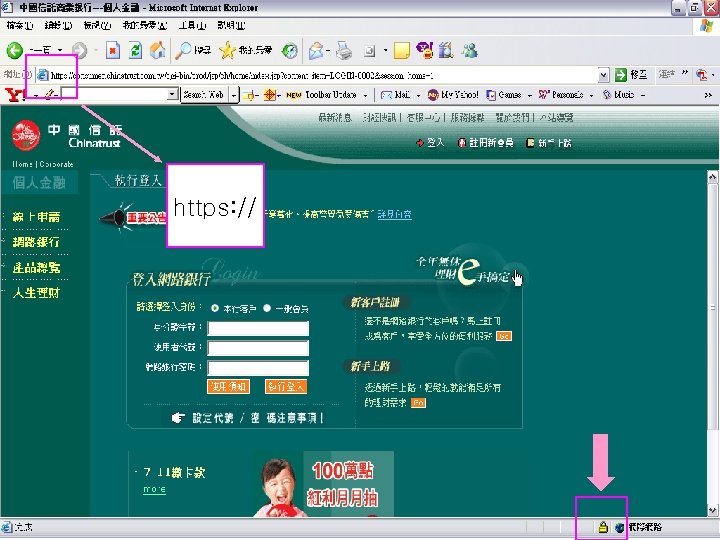The height and width of the screenshot is (540, 720).
Task: Open the Help menu in menu bar
Action: point(231,26)
